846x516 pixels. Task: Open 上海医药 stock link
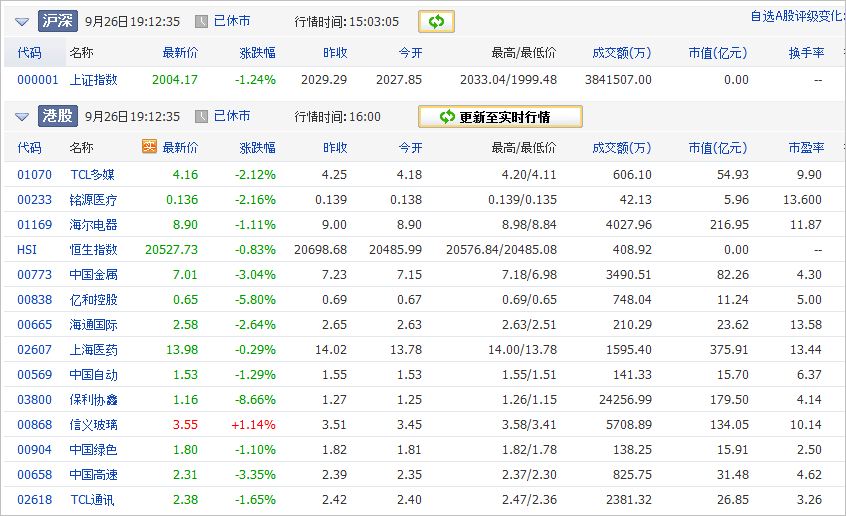[x=93, y=350]
